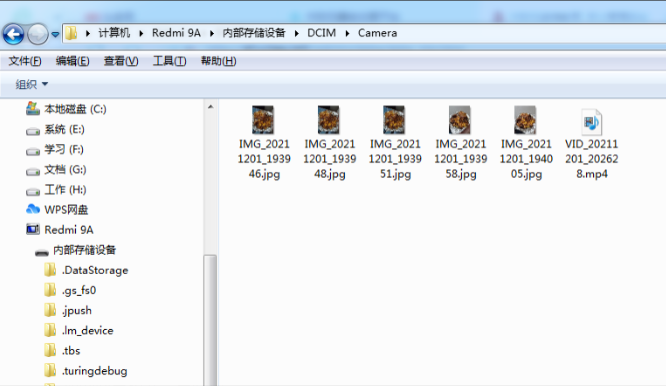Expand the arrow after 计算机 breadcrumb
This screenshot has height=386, width=666.
(x=141, y=33)
